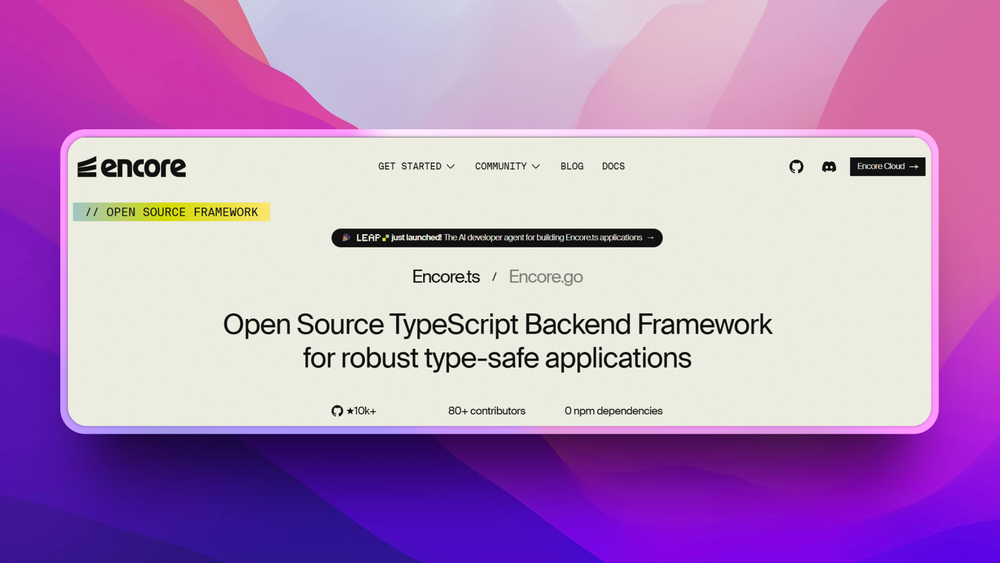Viewport: 1000px width, 563px height.
Task: Click the GitHub 10k+ stars stat
Action: (x=354, y=411)
